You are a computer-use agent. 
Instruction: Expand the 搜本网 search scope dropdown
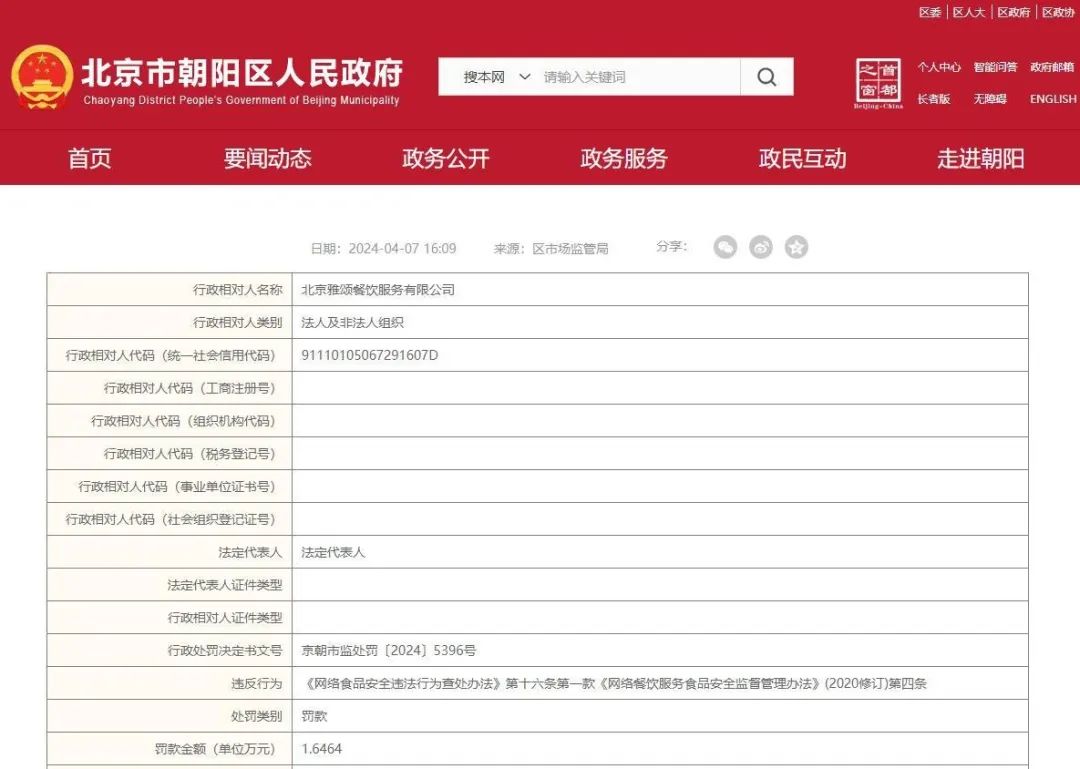pos(497,77)
